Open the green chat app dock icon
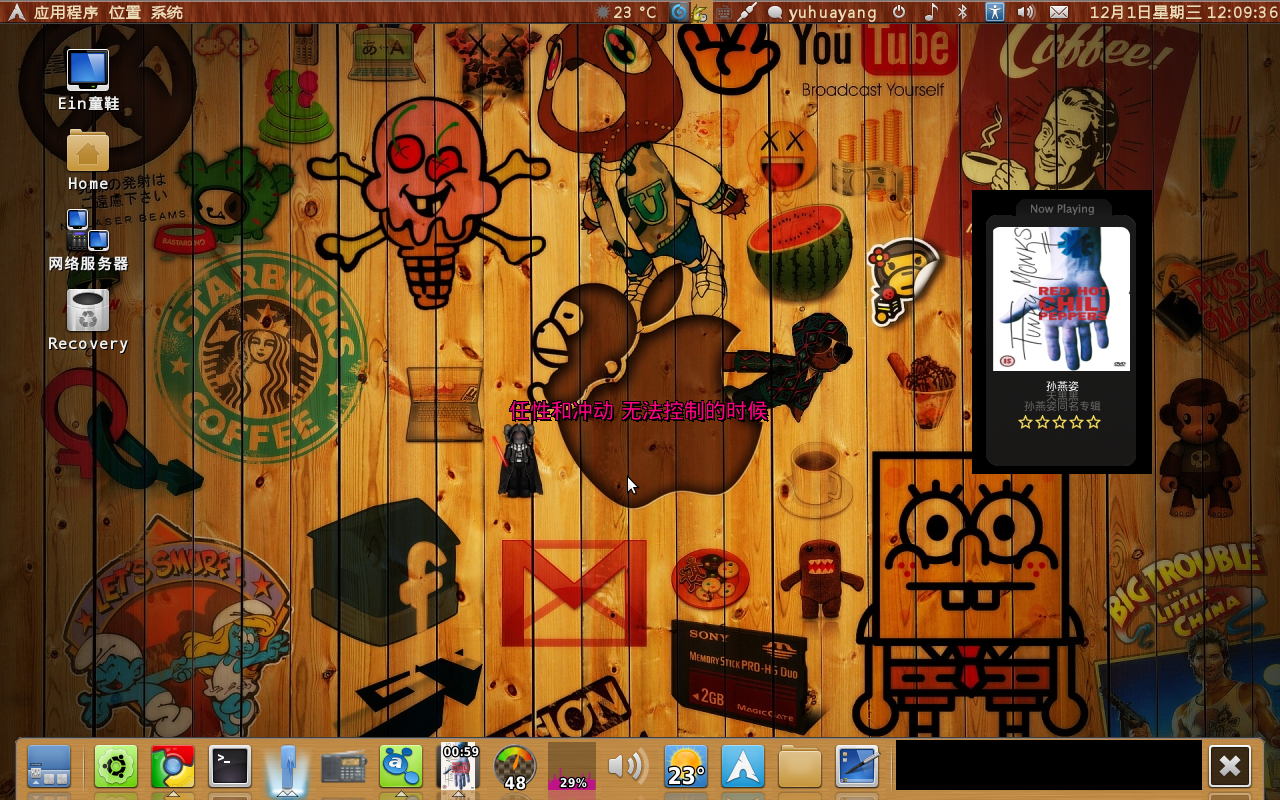The height and width of the screenshot is (800, 1280). pyautogui.click(x=401, y=767)
